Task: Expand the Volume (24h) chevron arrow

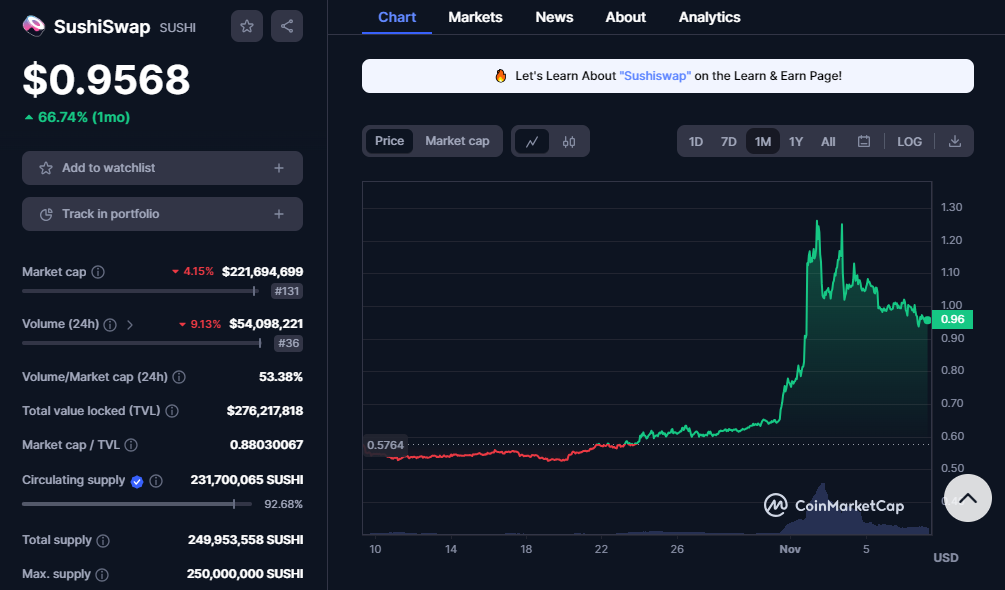Action: [130, 324]
